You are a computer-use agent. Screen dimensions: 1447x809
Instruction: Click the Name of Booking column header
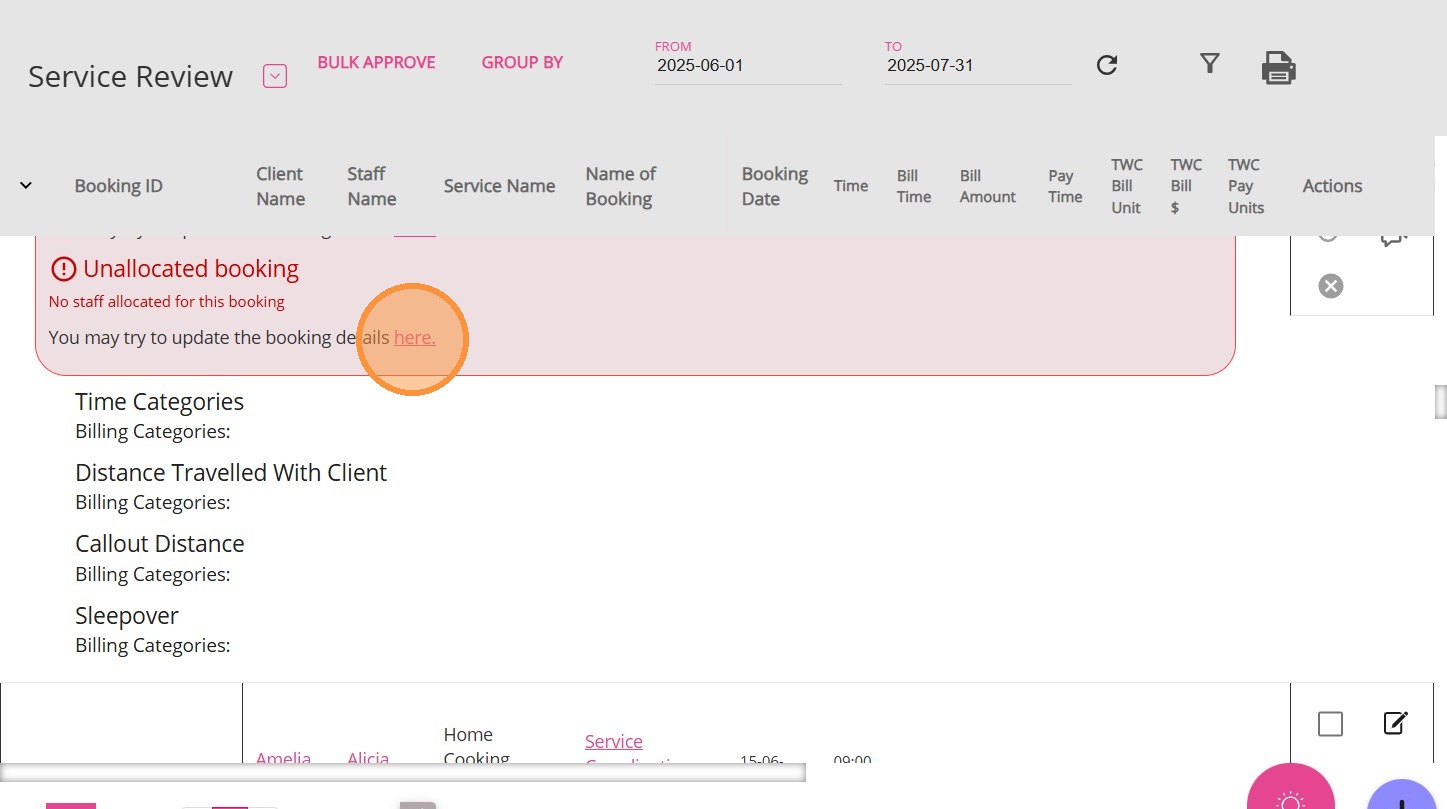coord(621,186)
